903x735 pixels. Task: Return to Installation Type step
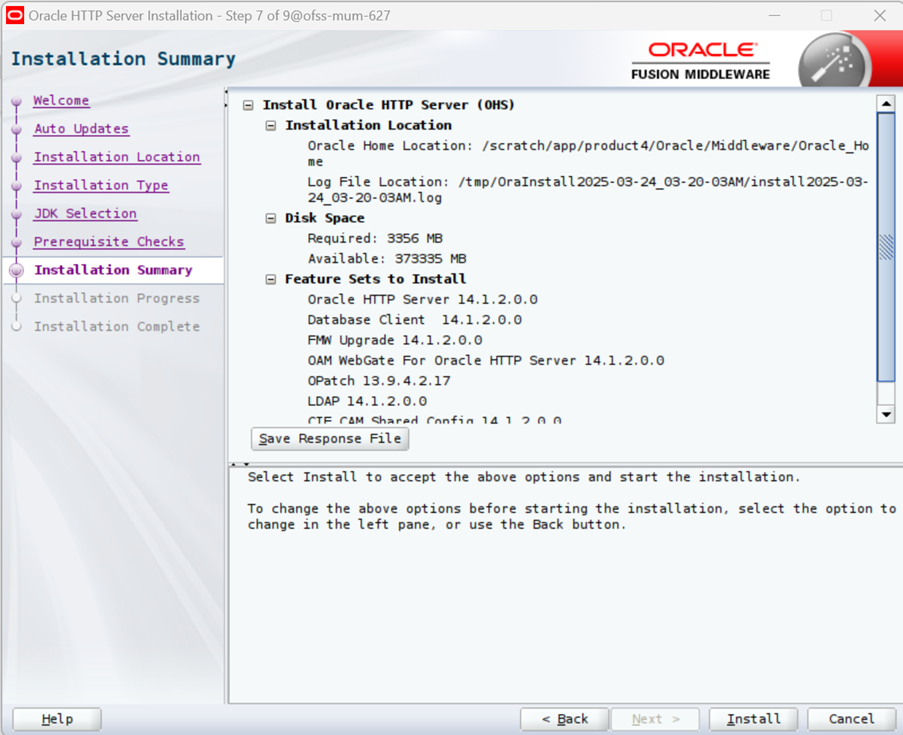click(x=101, y=185)
